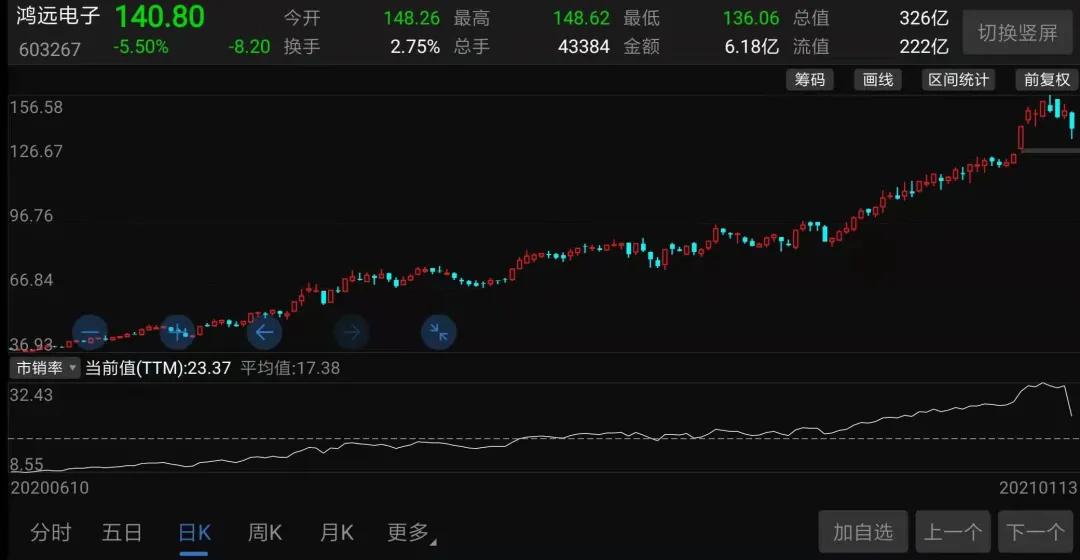Click the 当前值(TTM):23.37 label

click(x=158, y=368)
